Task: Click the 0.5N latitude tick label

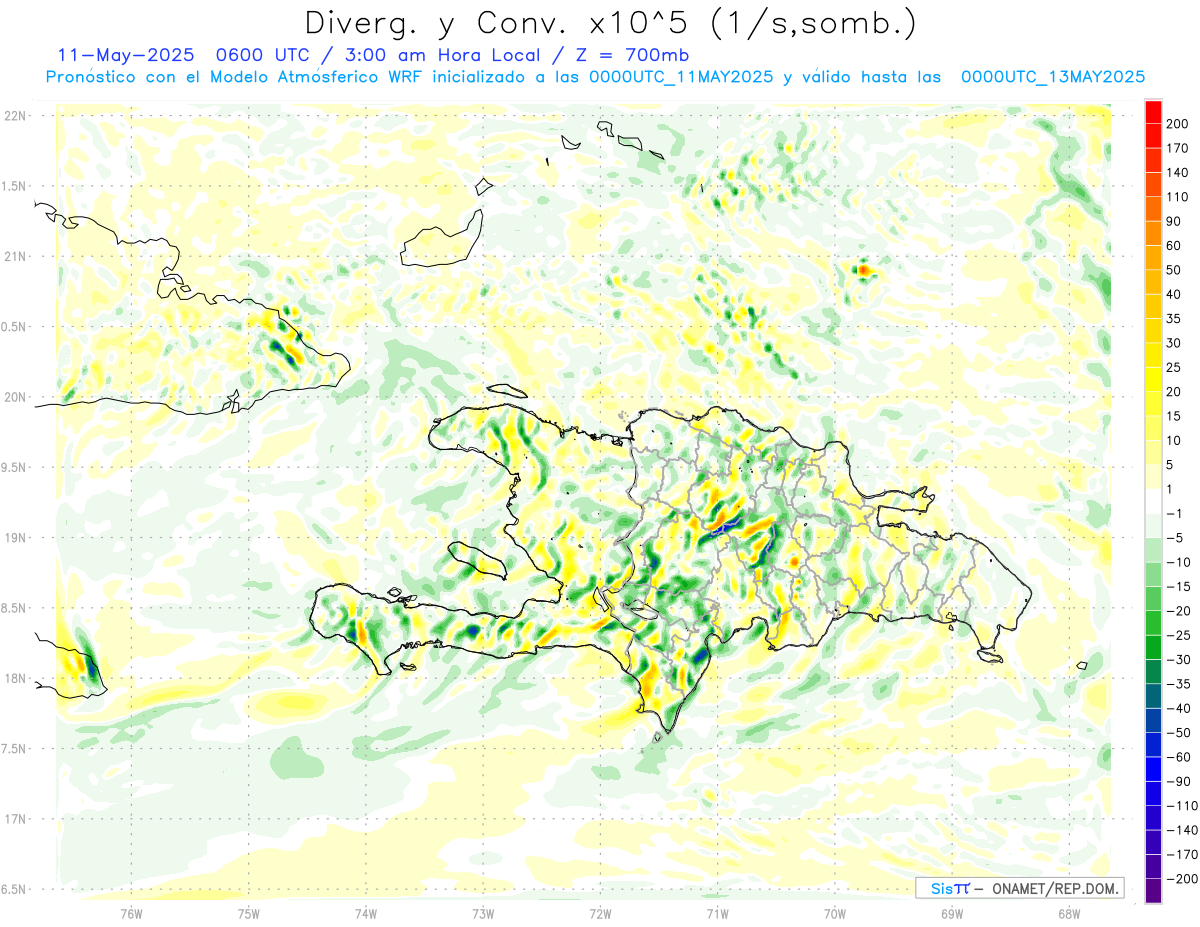Action: [14, 327]
